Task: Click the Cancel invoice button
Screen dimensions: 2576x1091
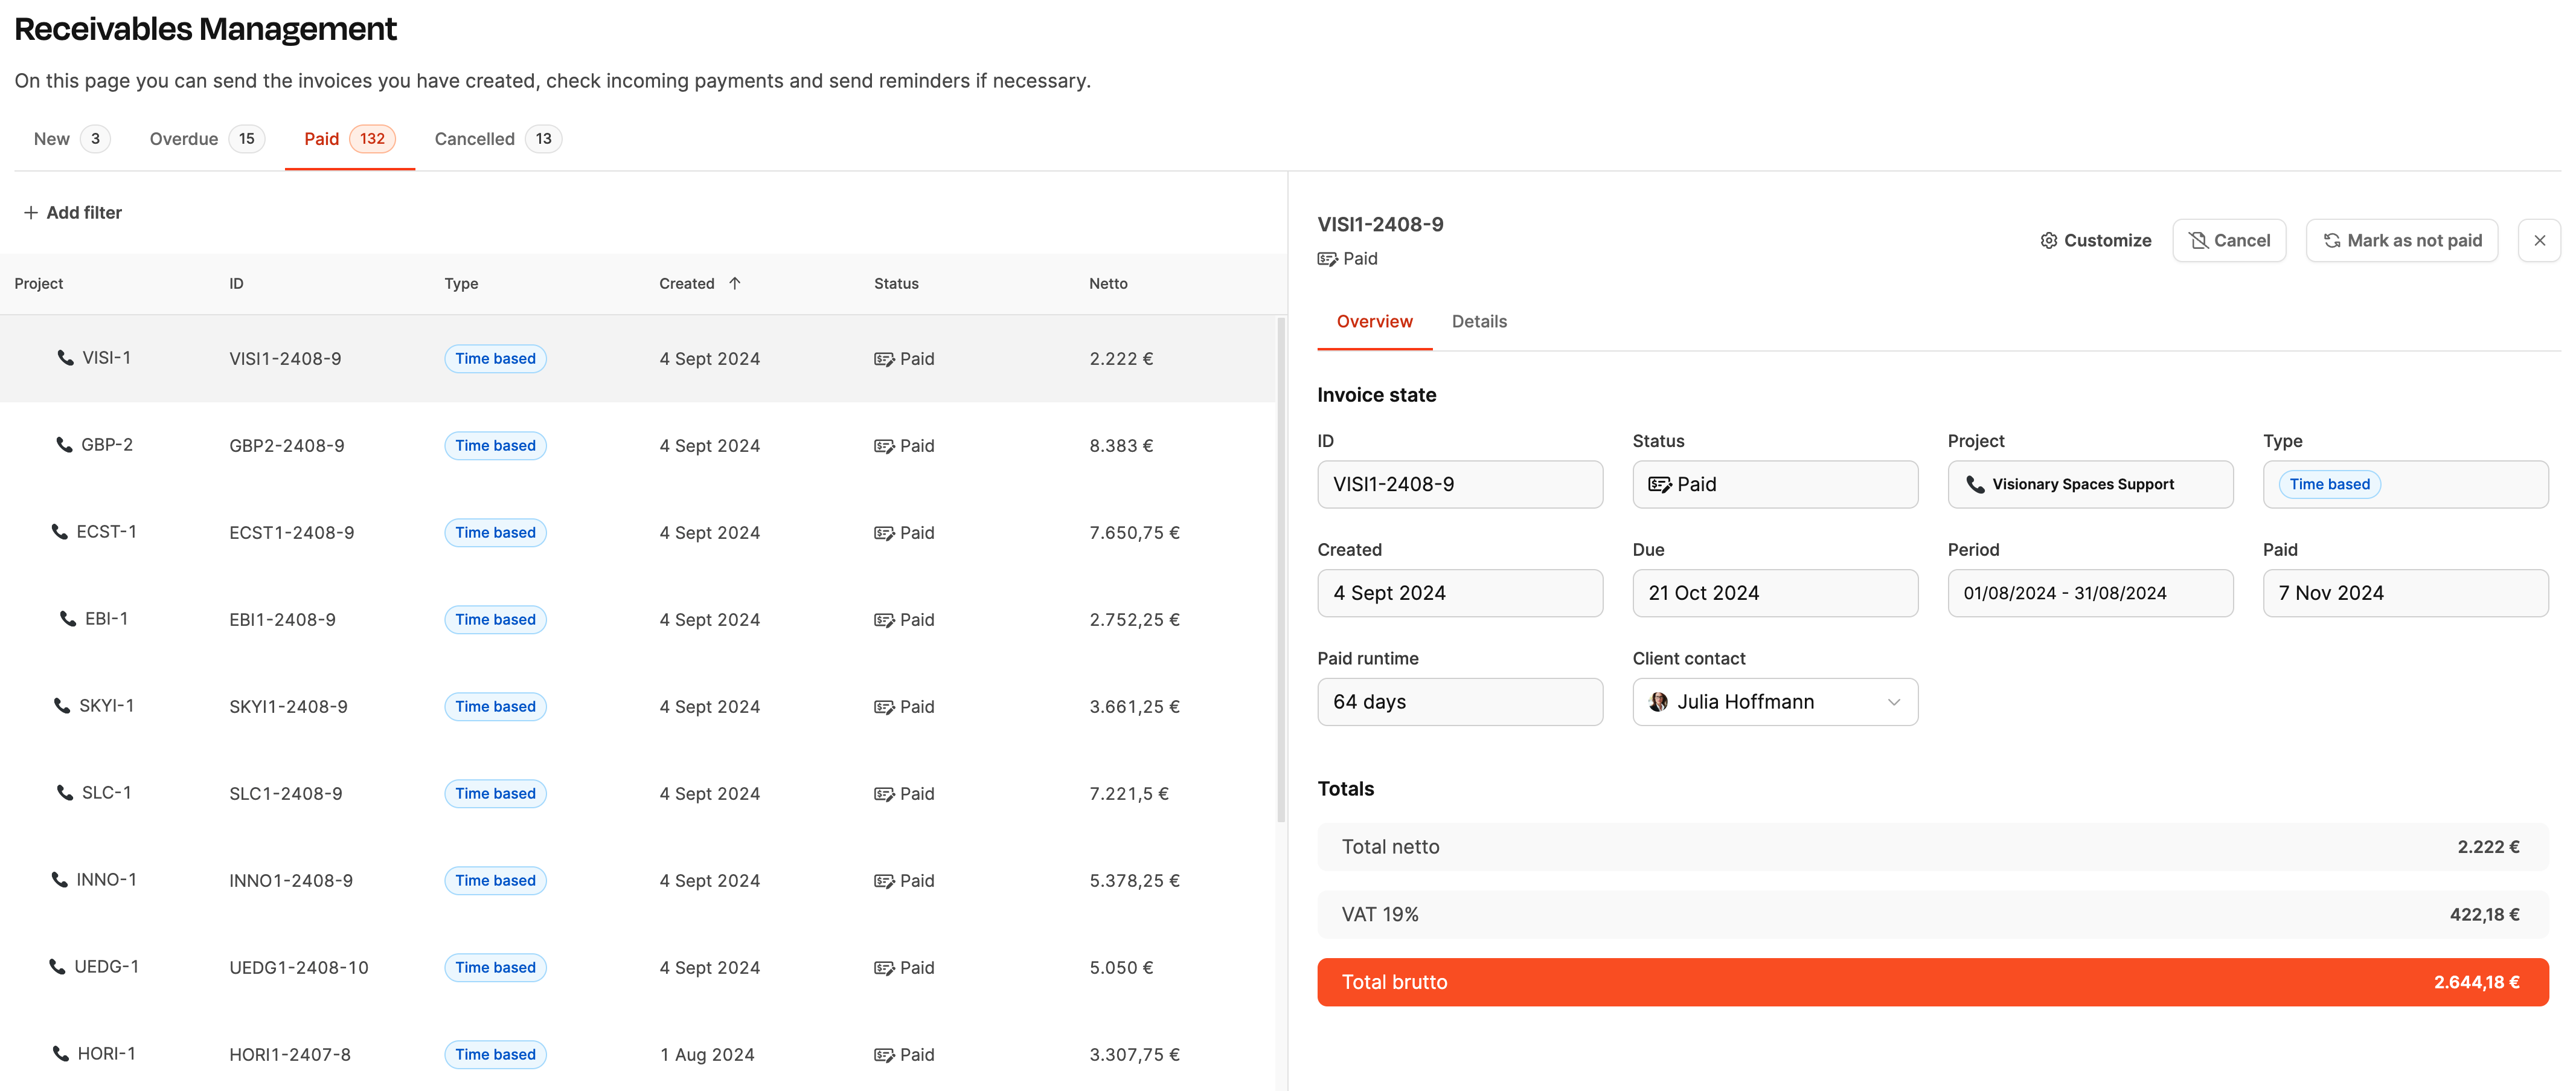Action: click(x=2229, y=241)
